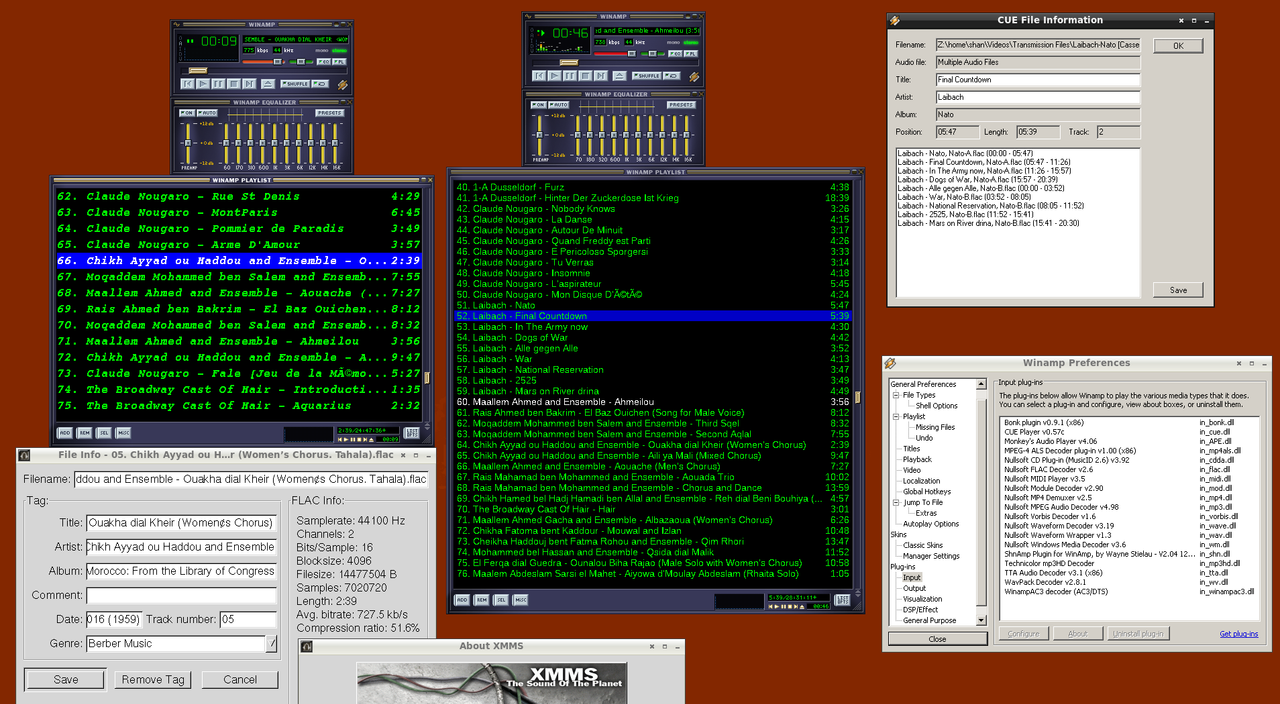The height and width of the screenshot is (704, 1280).
Task: Click the volume slider in 00:09 Winamp player
Action: (263, 62)
